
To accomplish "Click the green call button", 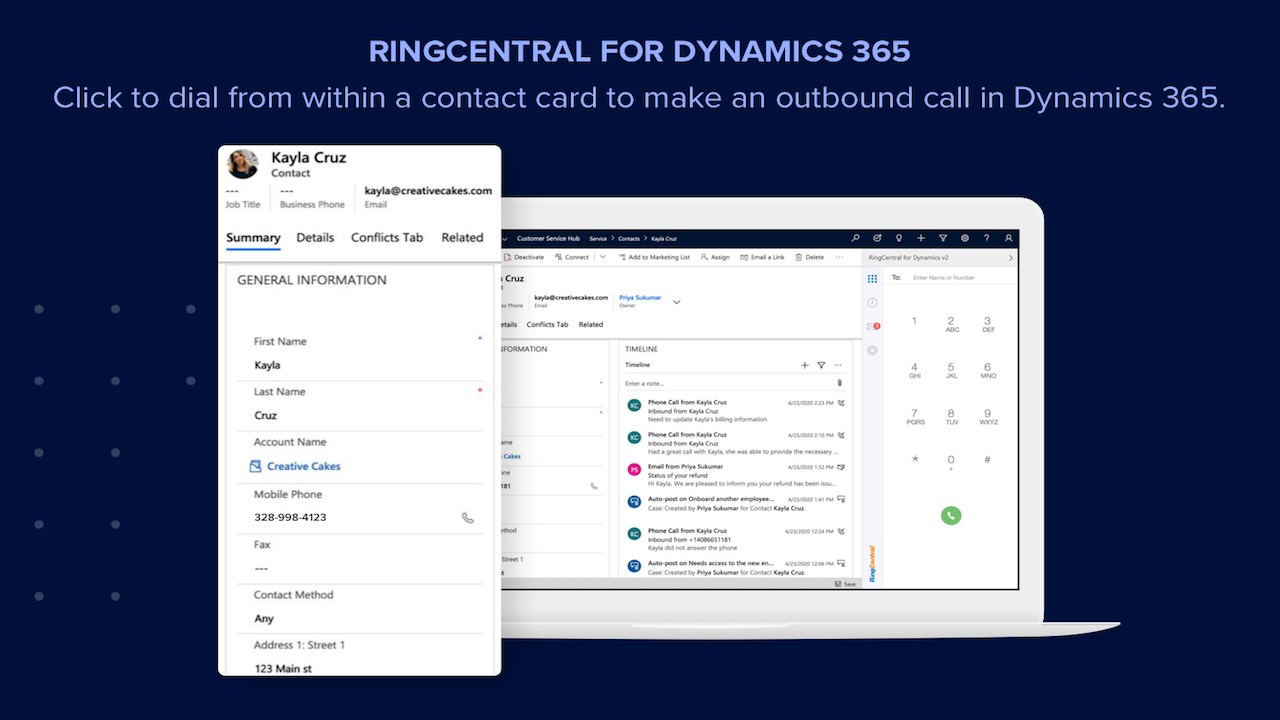I will [x=951, y=515].
